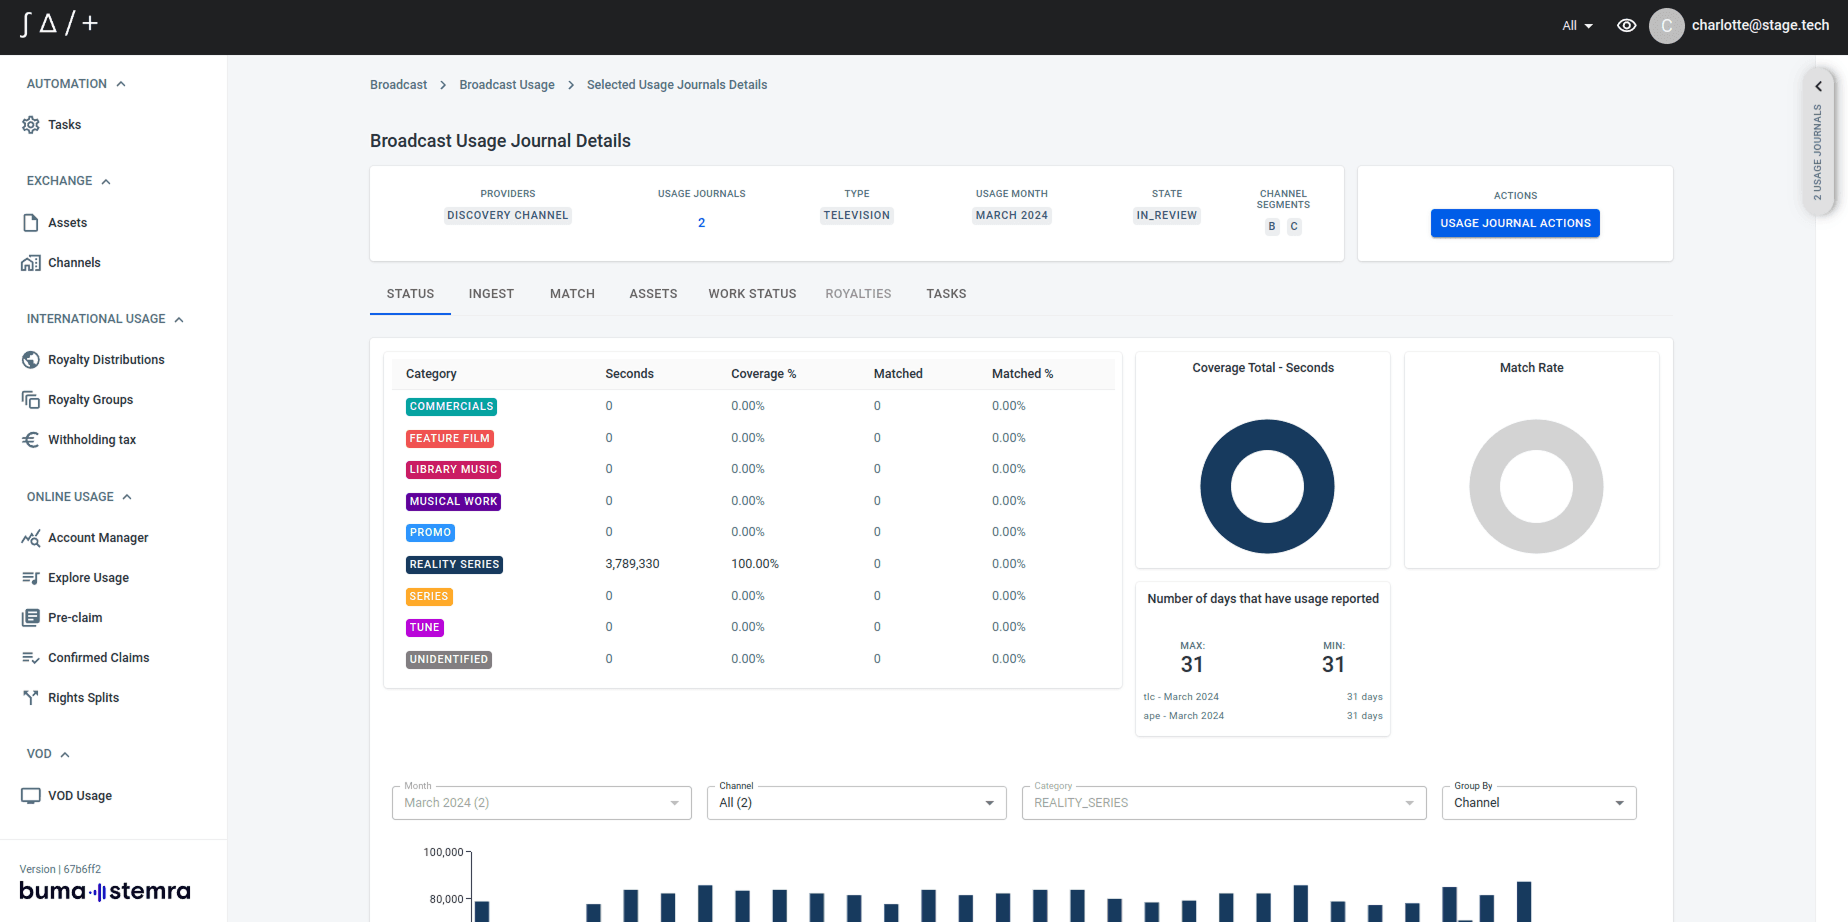1848x922 pixels.
Task: Click the Explore Usage list icon
Action: pos(31,578)
